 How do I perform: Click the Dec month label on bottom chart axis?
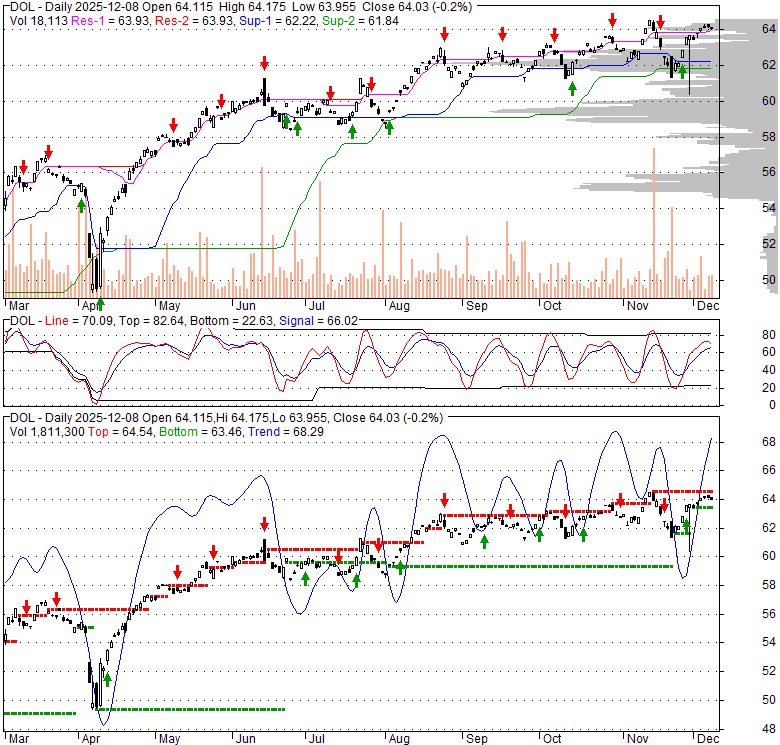(x=705, y=739)
